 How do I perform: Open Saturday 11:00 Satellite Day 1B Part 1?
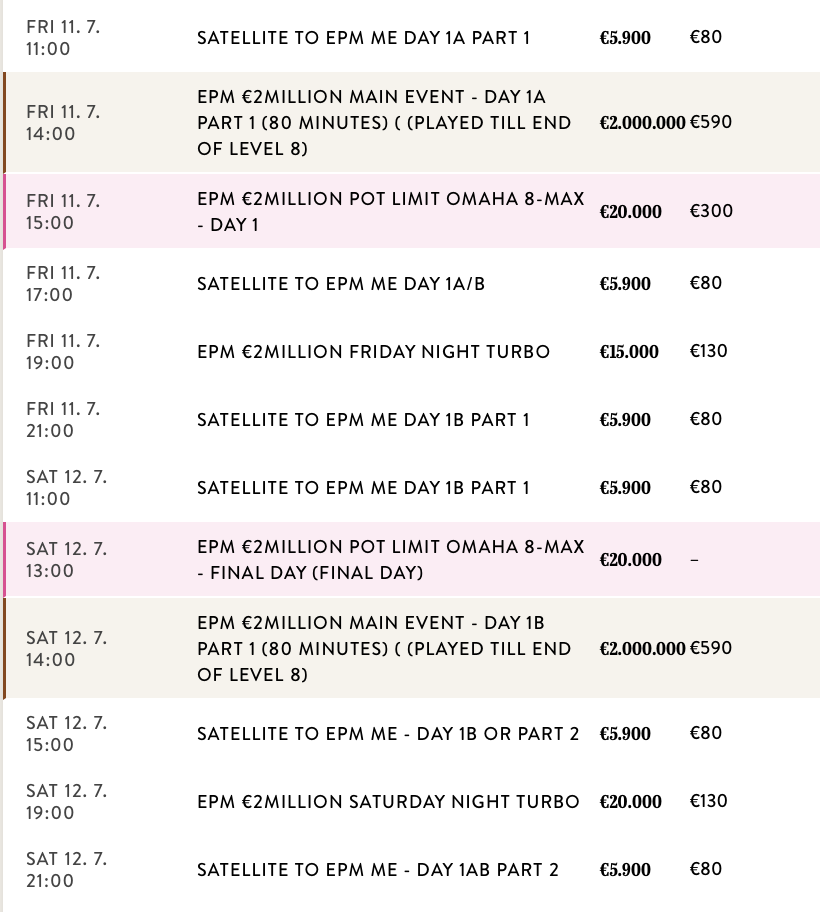[363, 488]
